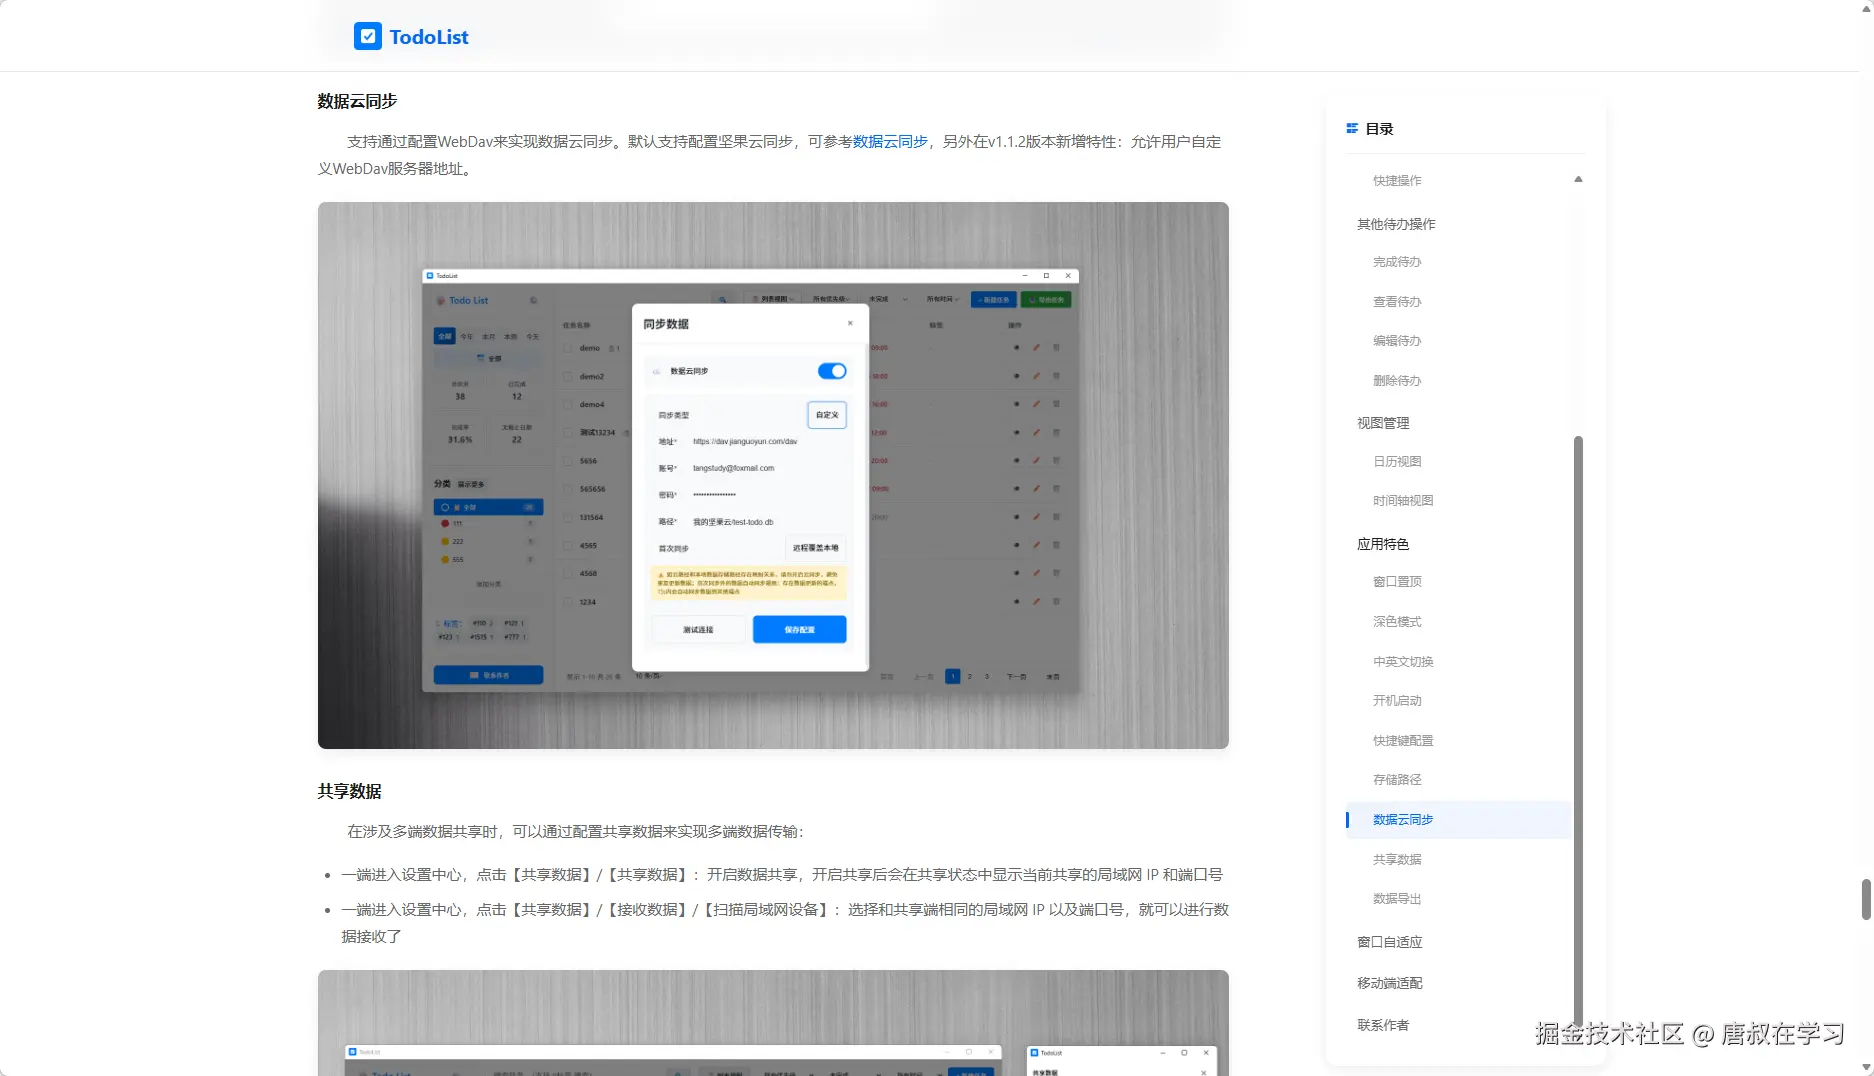Navigate to 移动端适配 section

pyautogui.click(x=1389, y=983)
